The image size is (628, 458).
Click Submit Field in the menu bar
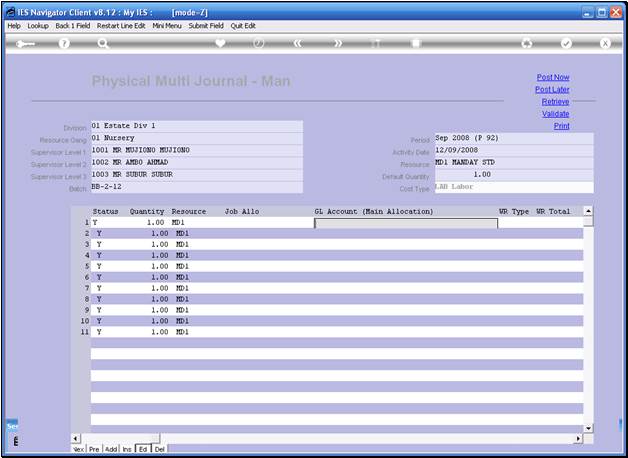(206, 26)
